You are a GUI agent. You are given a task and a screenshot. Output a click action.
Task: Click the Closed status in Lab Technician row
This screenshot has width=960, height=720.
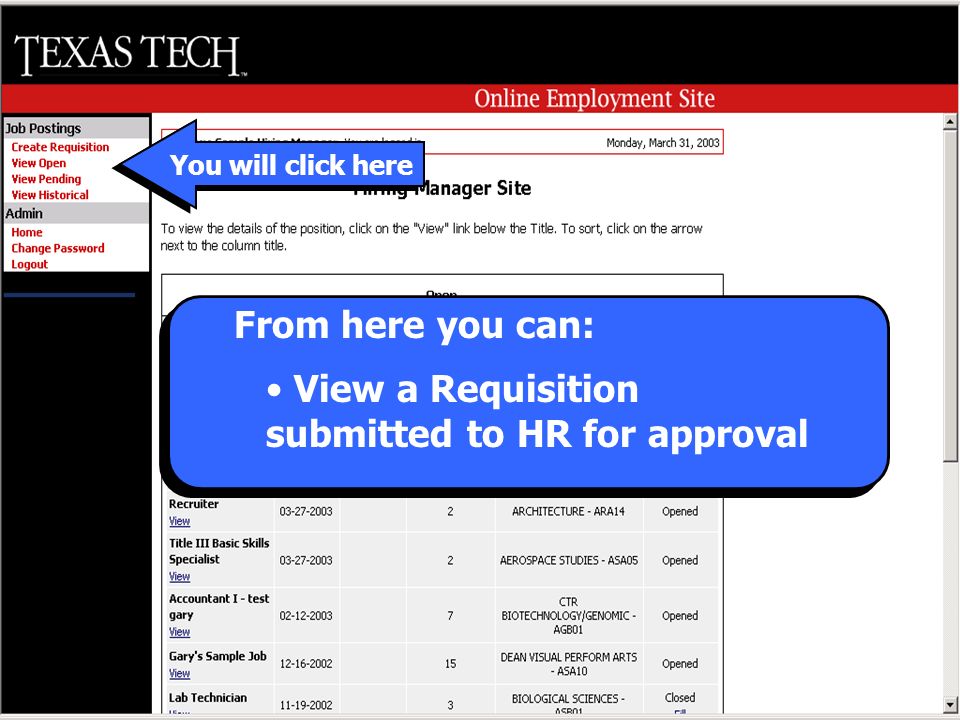680,697
